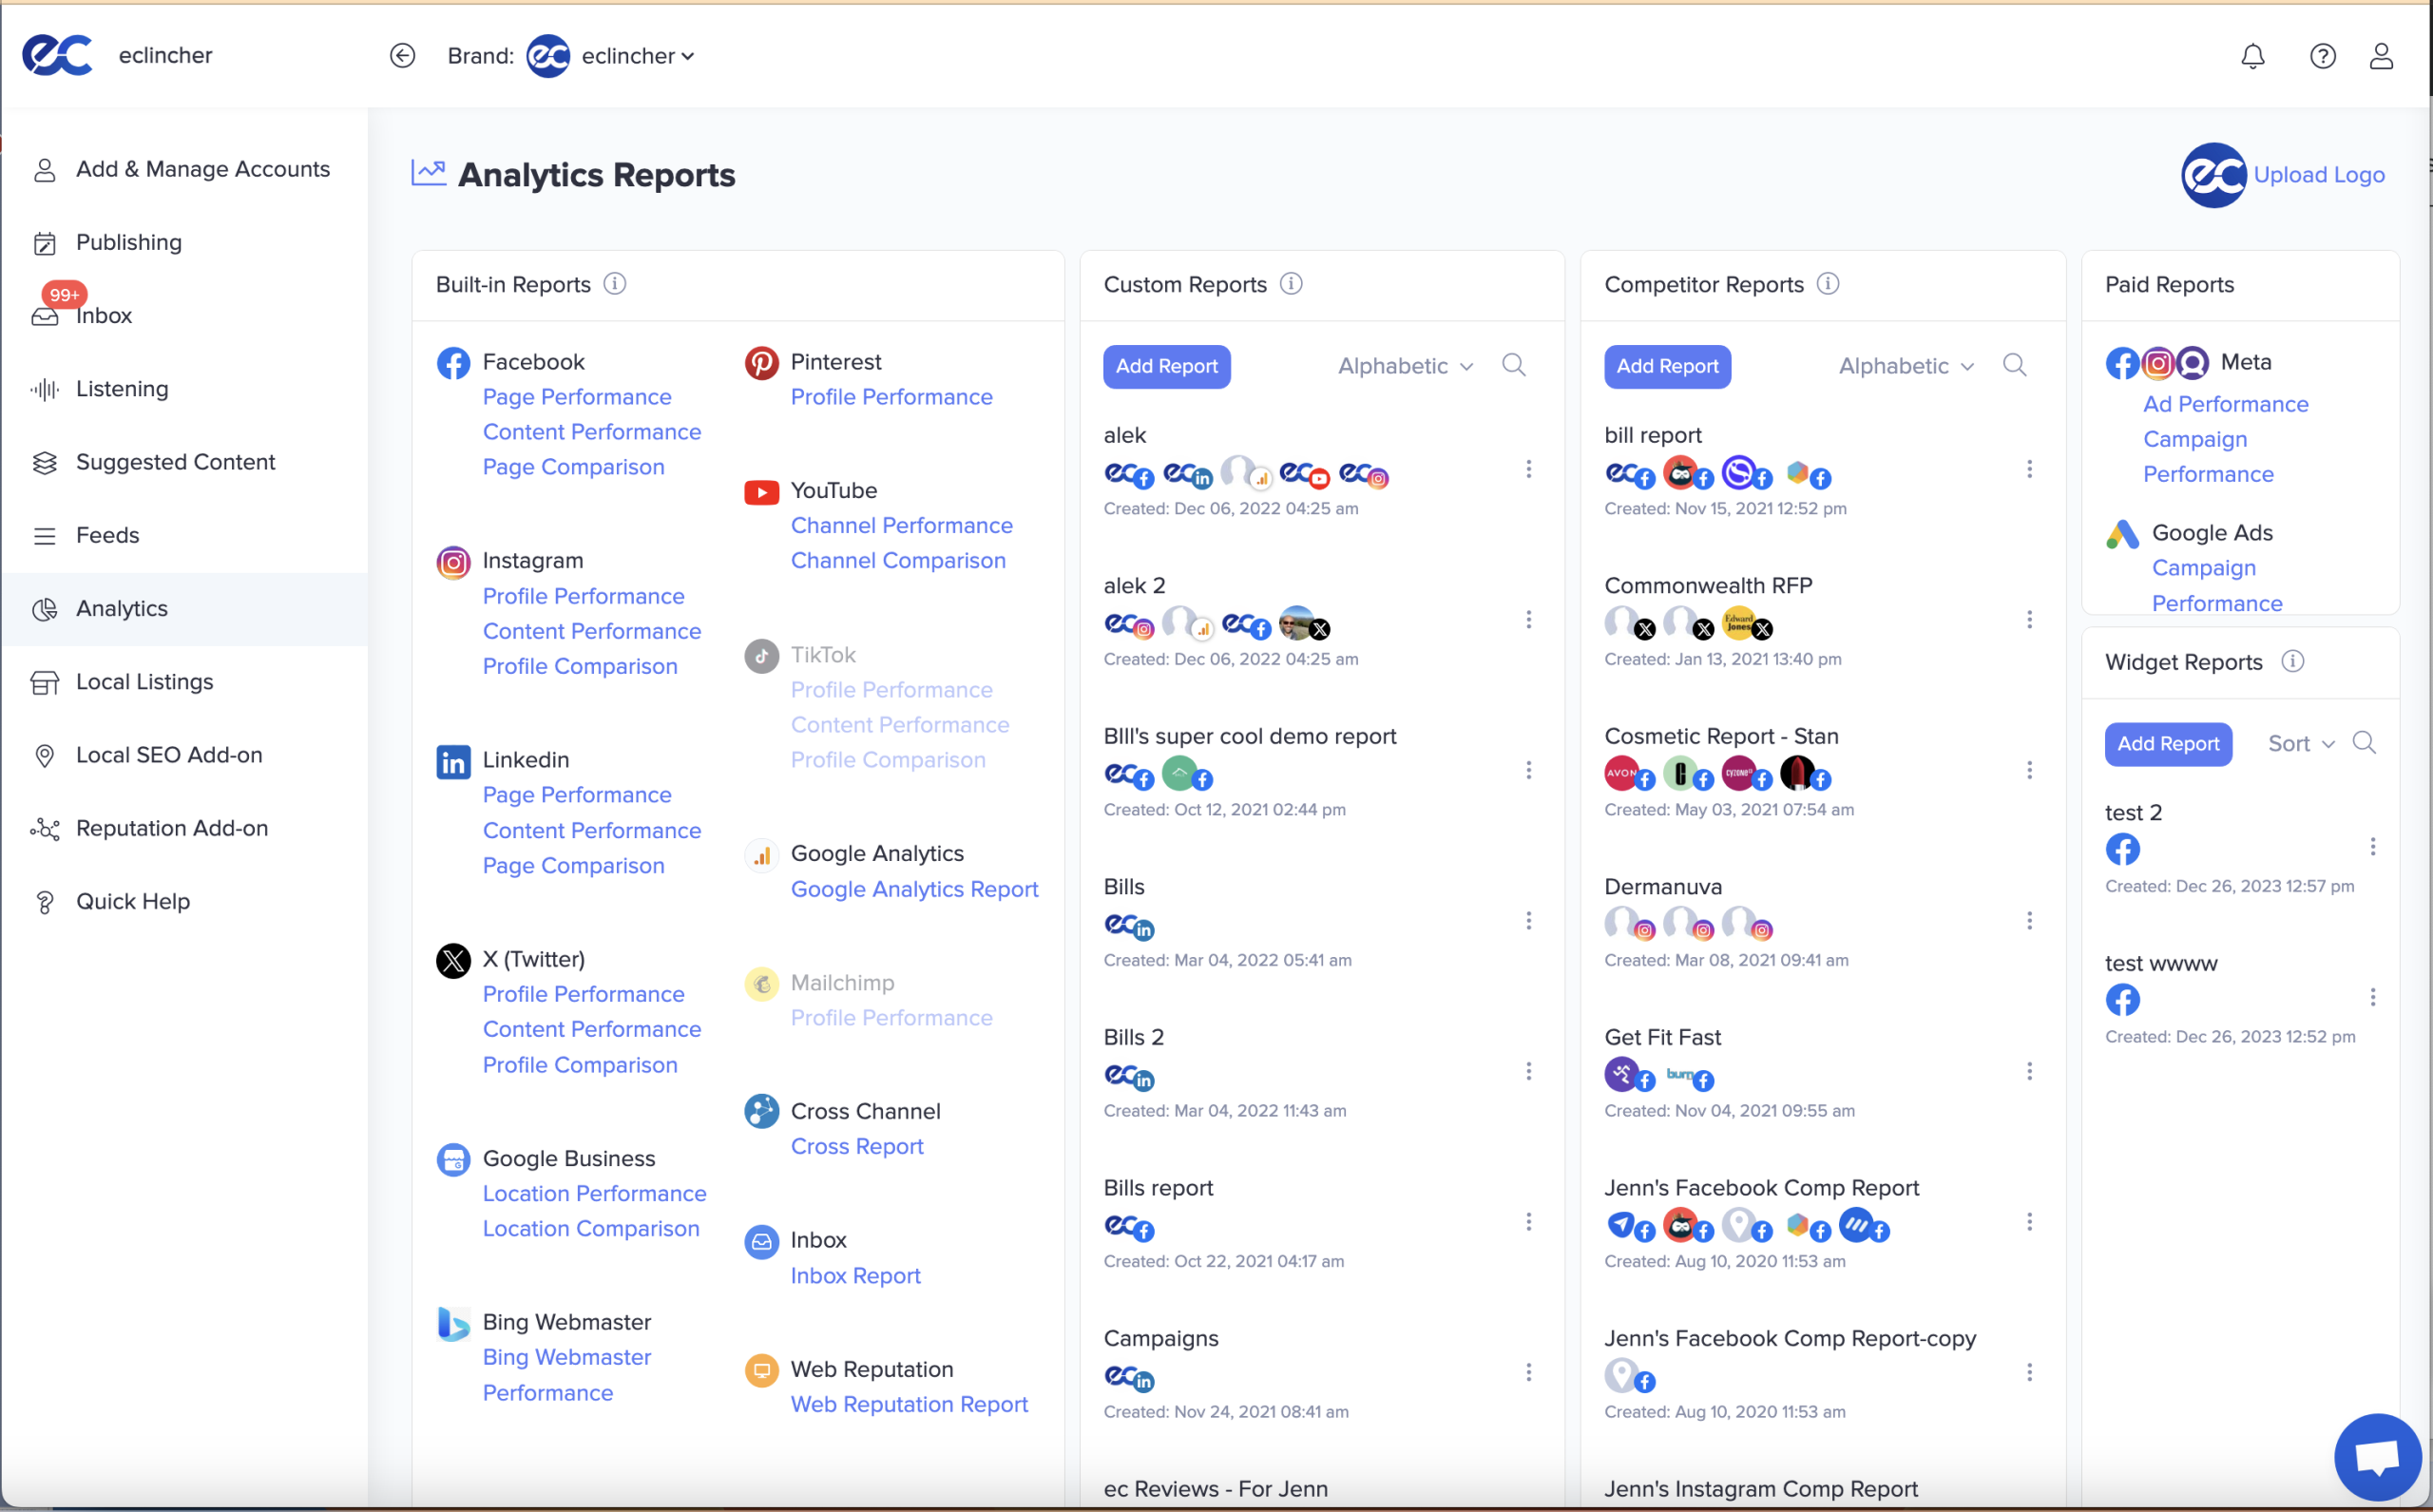Click Add Report in Custom Reports
Image resolution: width=2433 pixels, height=1512 pixels.
pyautogui.click(x=1166, y=366)
